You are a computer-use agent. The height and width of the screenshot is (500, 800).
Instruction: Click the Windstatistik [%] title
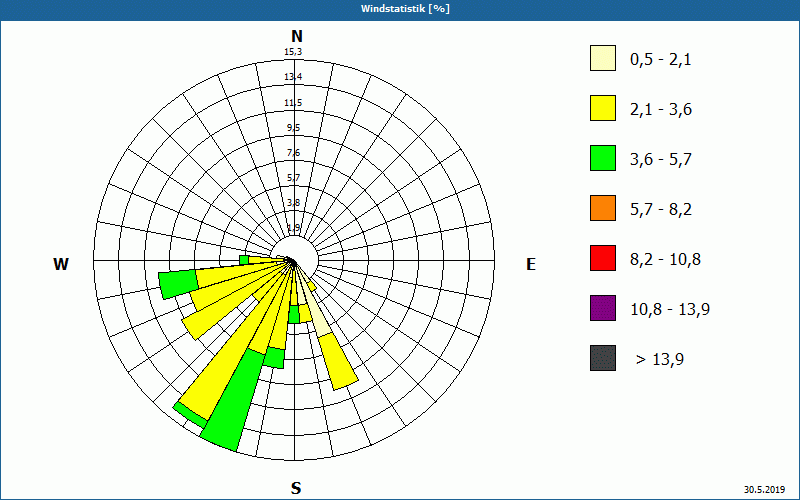(405, 9)
